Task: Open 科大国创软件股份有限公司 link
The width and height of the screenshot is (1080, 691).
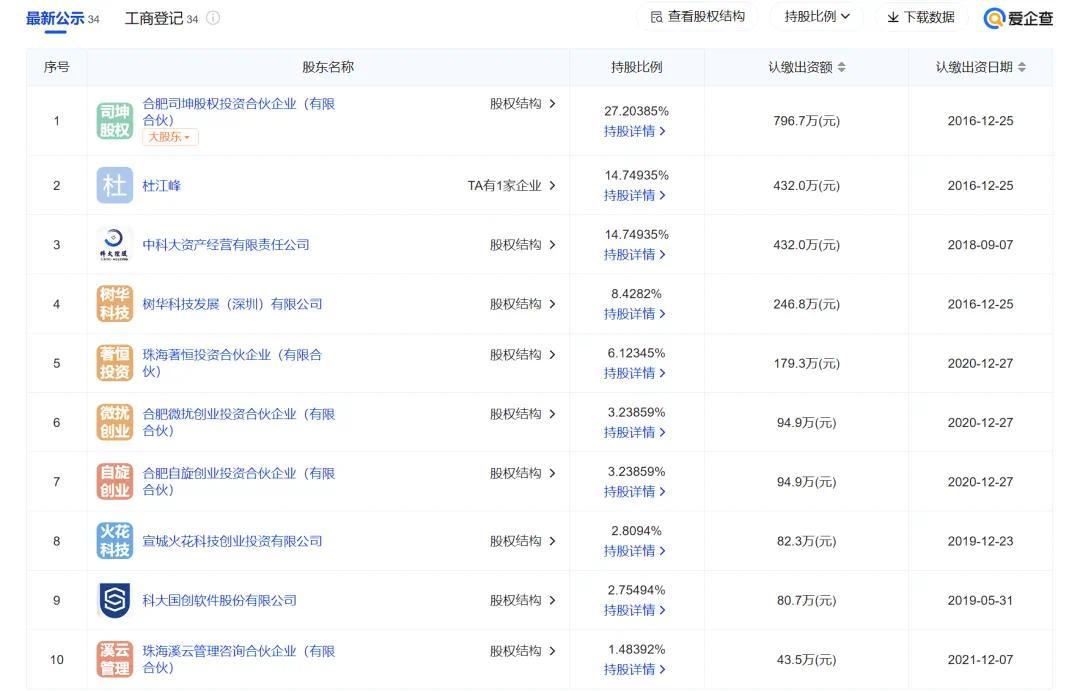Action: point(219,600)
